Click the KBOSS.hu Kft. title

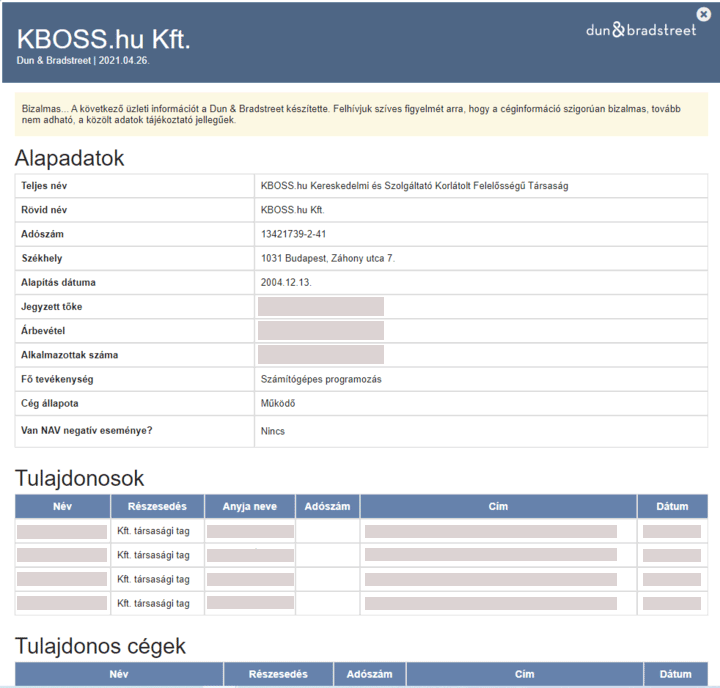[x=103, y=38]
